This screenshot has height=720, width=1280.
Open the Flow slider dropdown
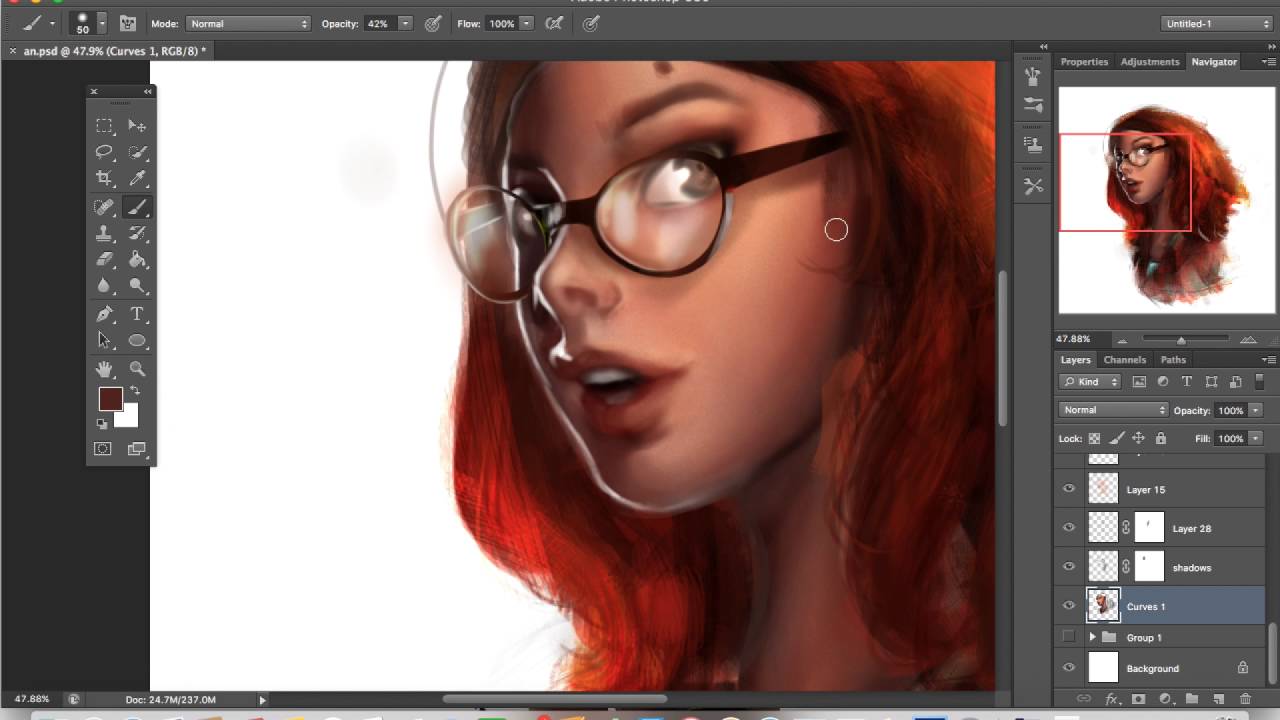(526, 23)
